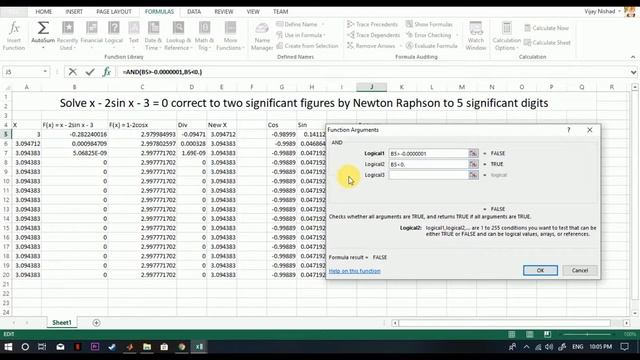Click the AutoSum sigma icon
Screen dimensions: 640x360
tap(43, 28)
